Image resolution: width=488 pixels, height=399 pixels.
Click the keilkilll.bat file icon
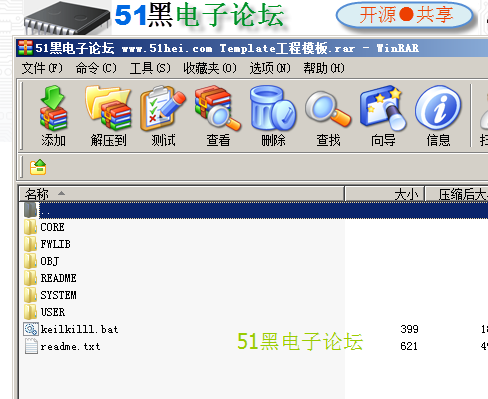31,329
